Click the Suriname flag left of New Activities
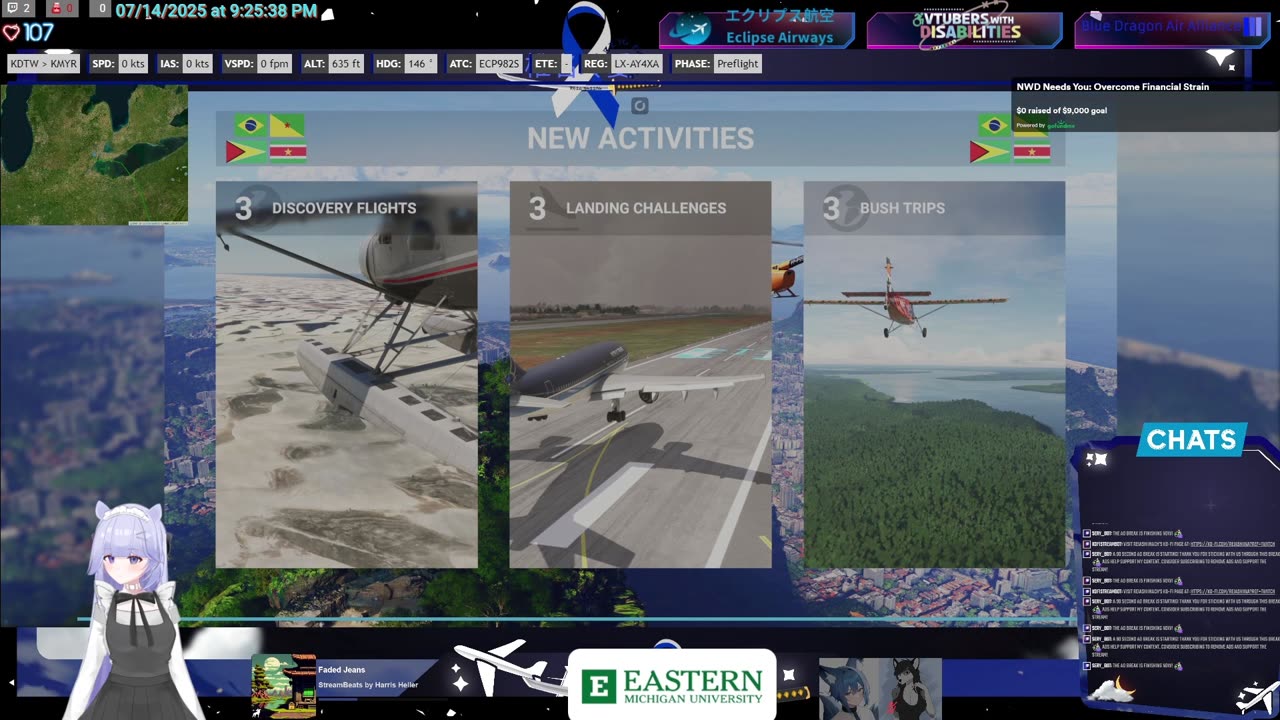This screenshot has width=1280, height=720. tap(288, 152)
